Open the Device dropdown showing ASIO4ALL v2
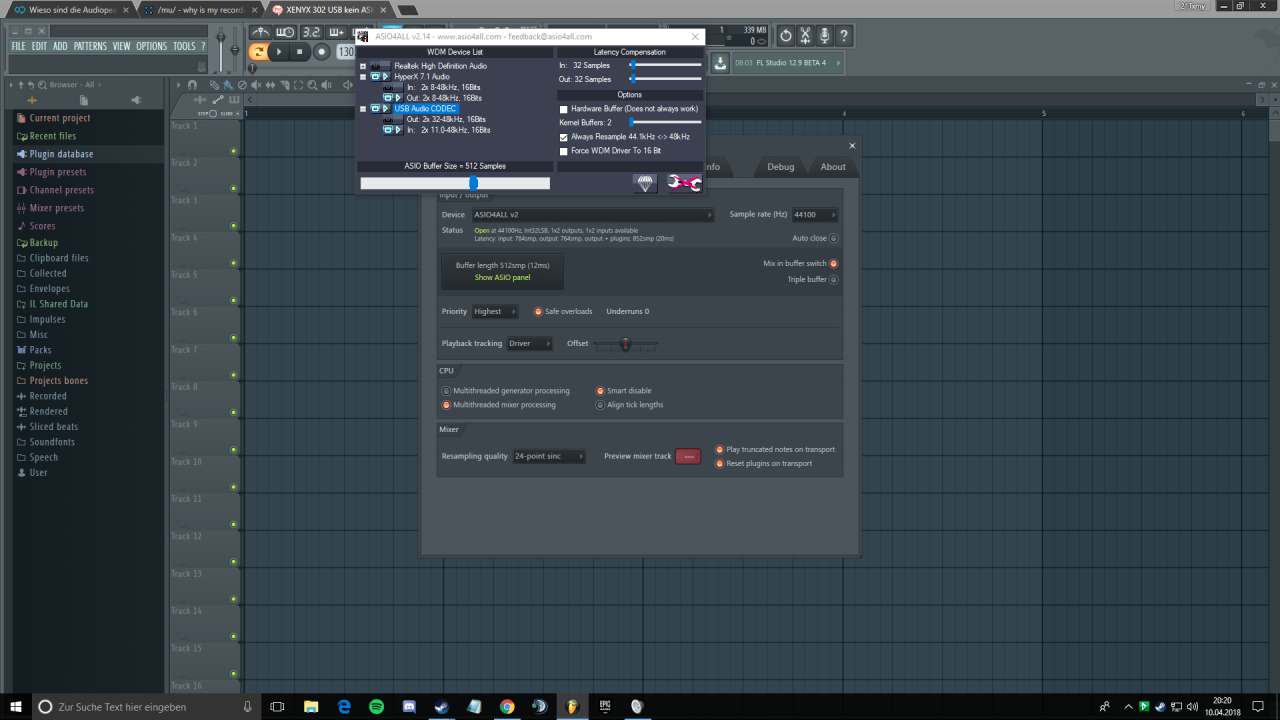The width and height of the screenshot is (1280, 720). tap(592, 215)
